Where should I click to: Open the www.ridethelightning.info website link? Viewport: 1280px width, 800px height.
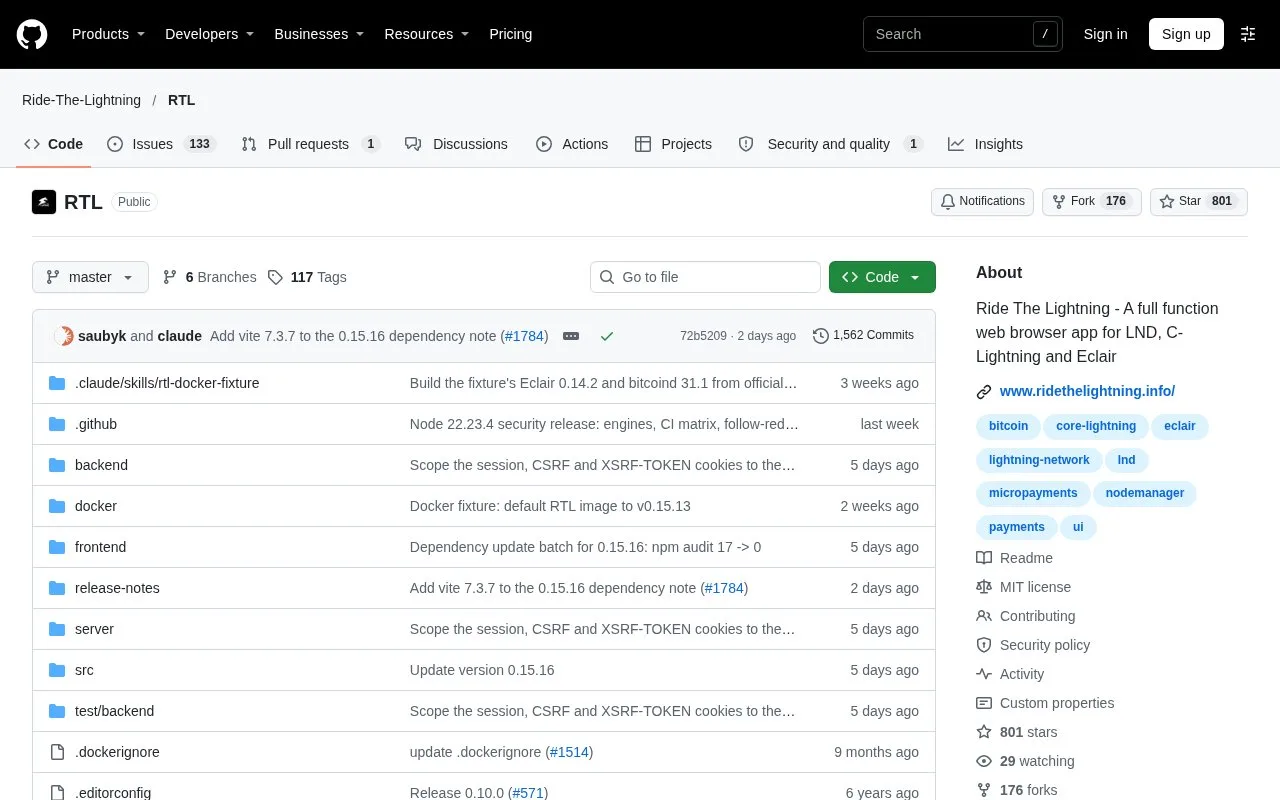click(x=1087, y=391)
